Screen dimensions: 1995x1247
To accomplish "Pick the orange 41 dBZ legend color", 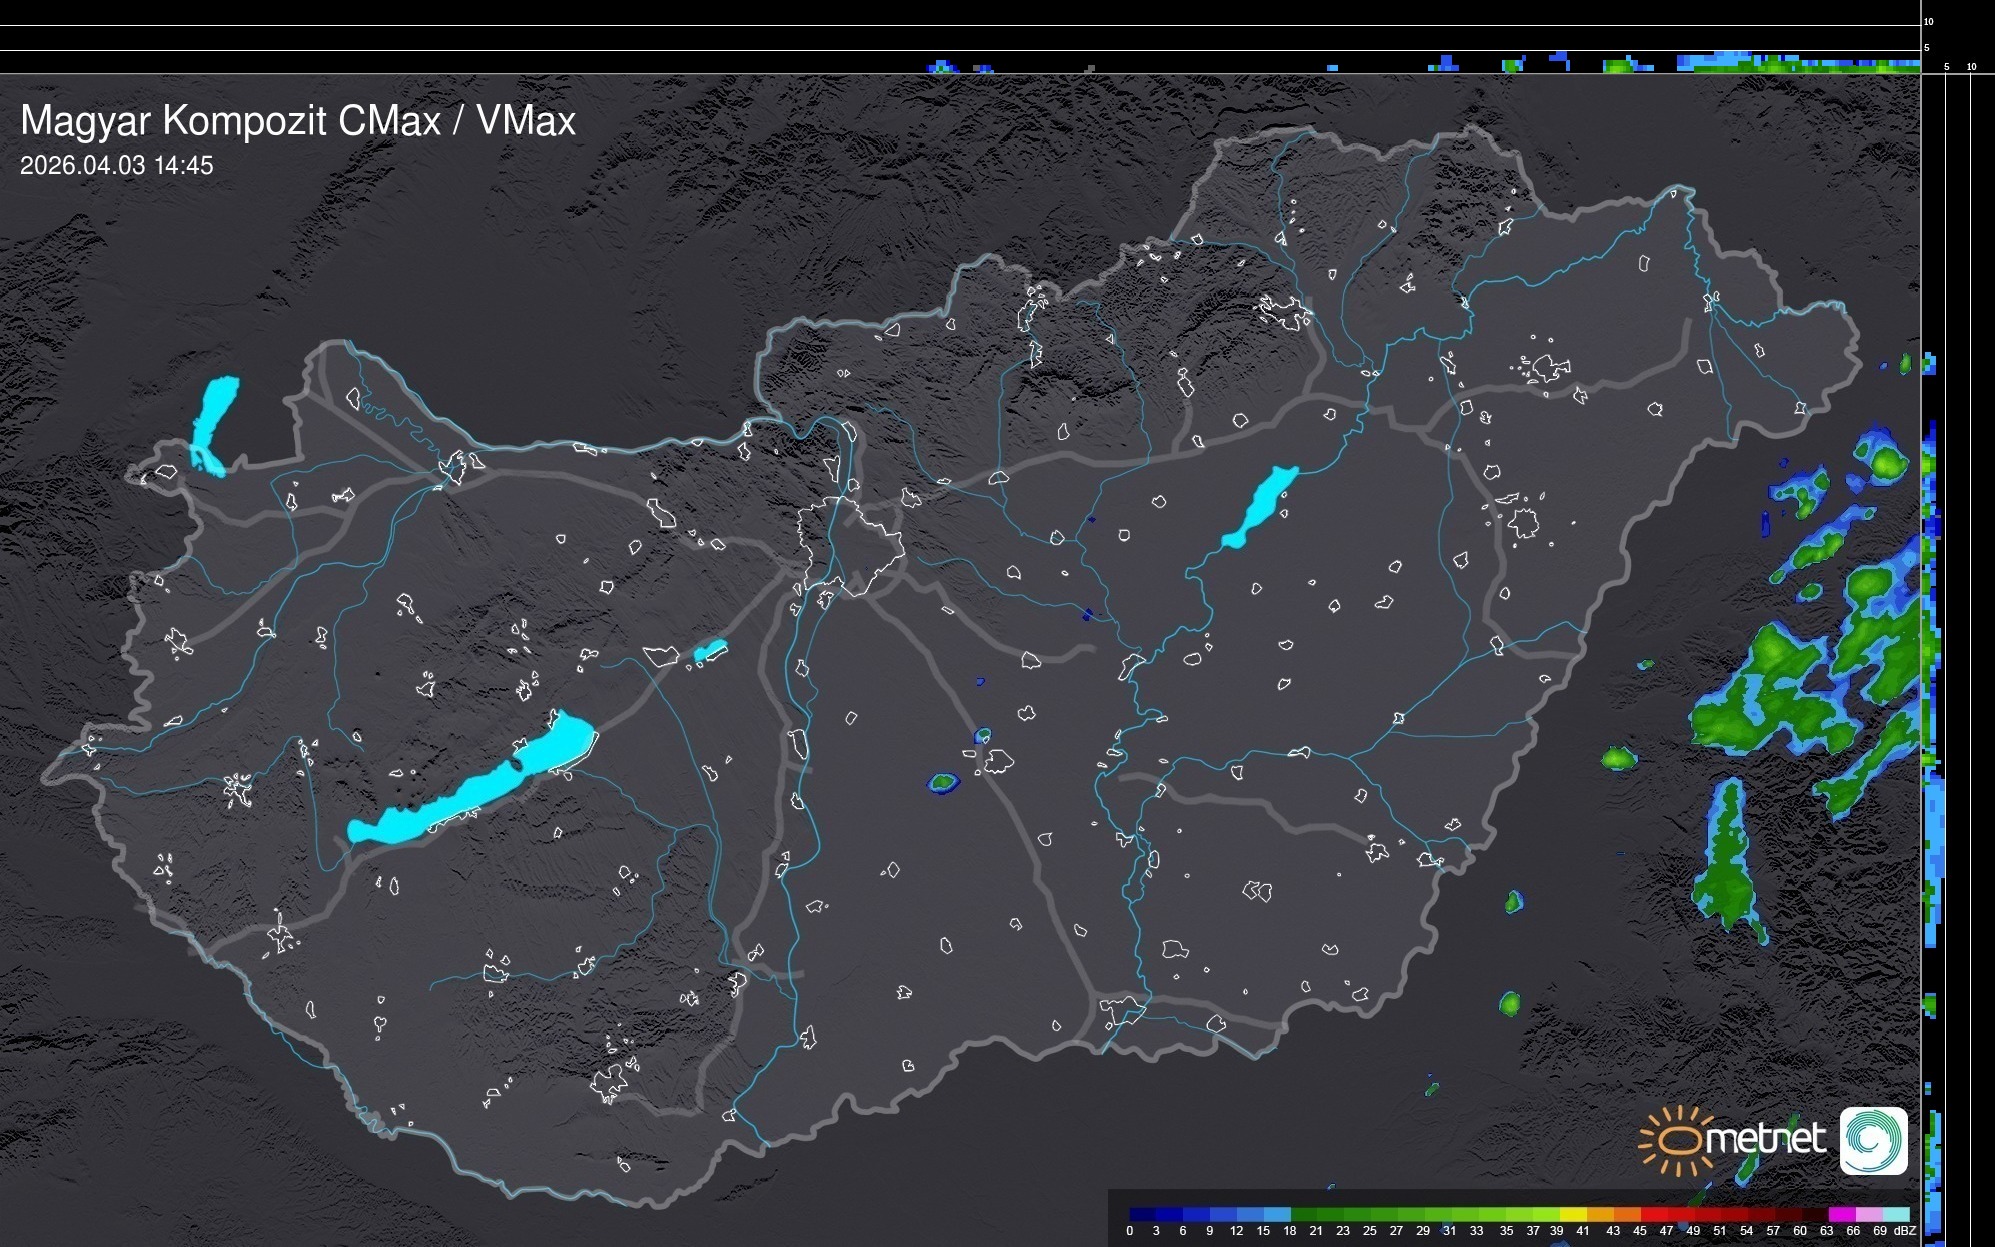I will coord(1600,1214).
